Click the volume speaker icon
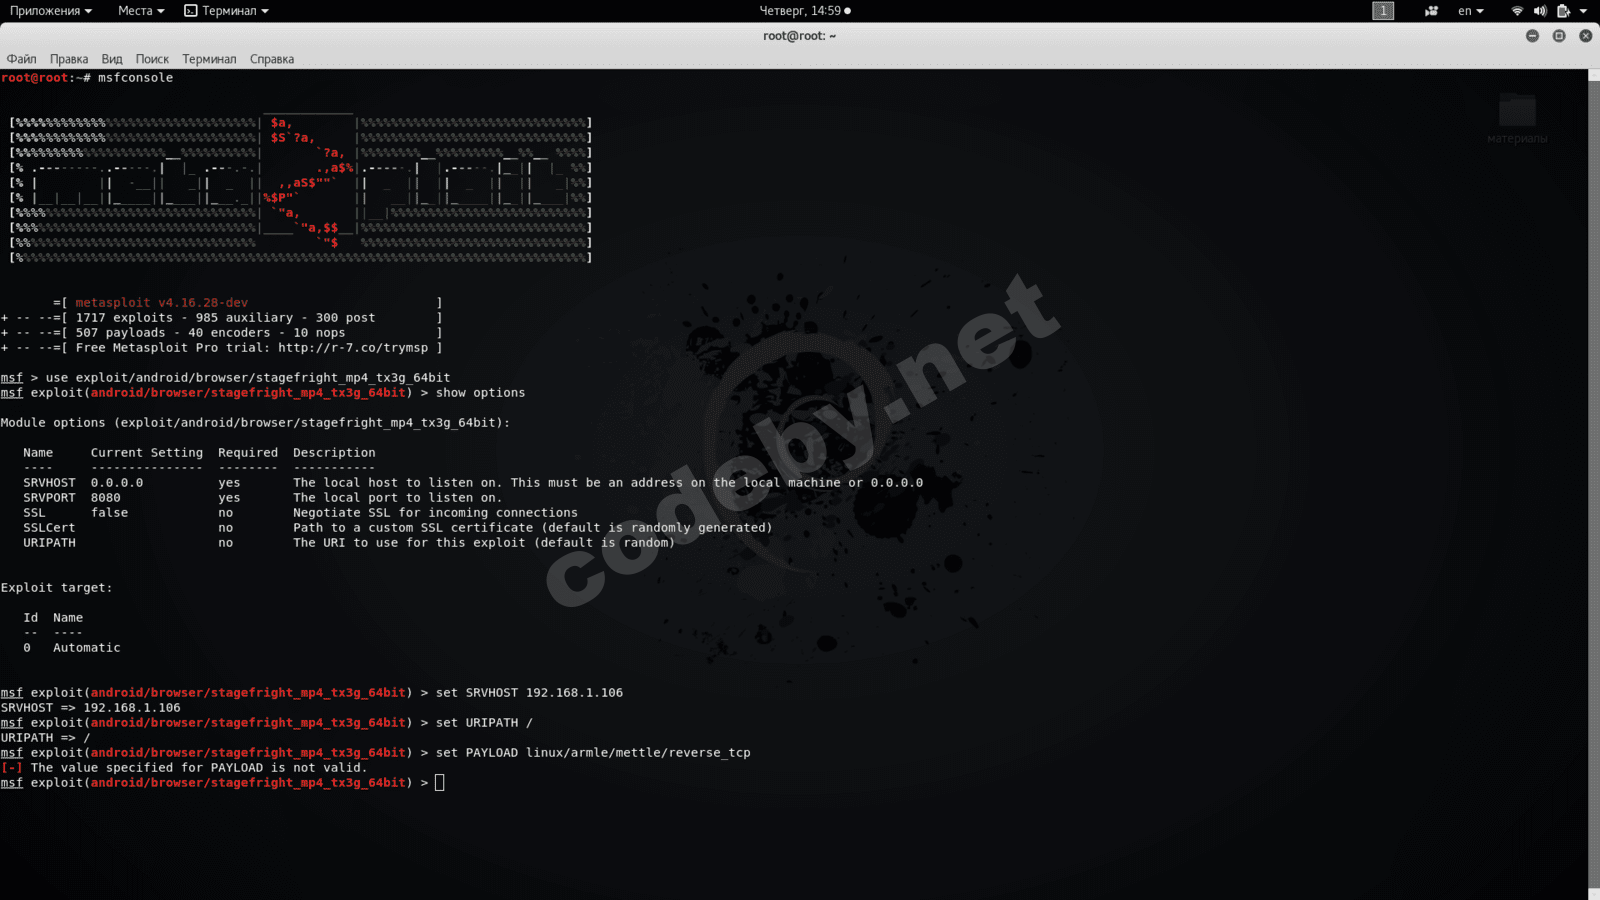Viewport: 1600px width, 900px height. tap(1540, 11)
